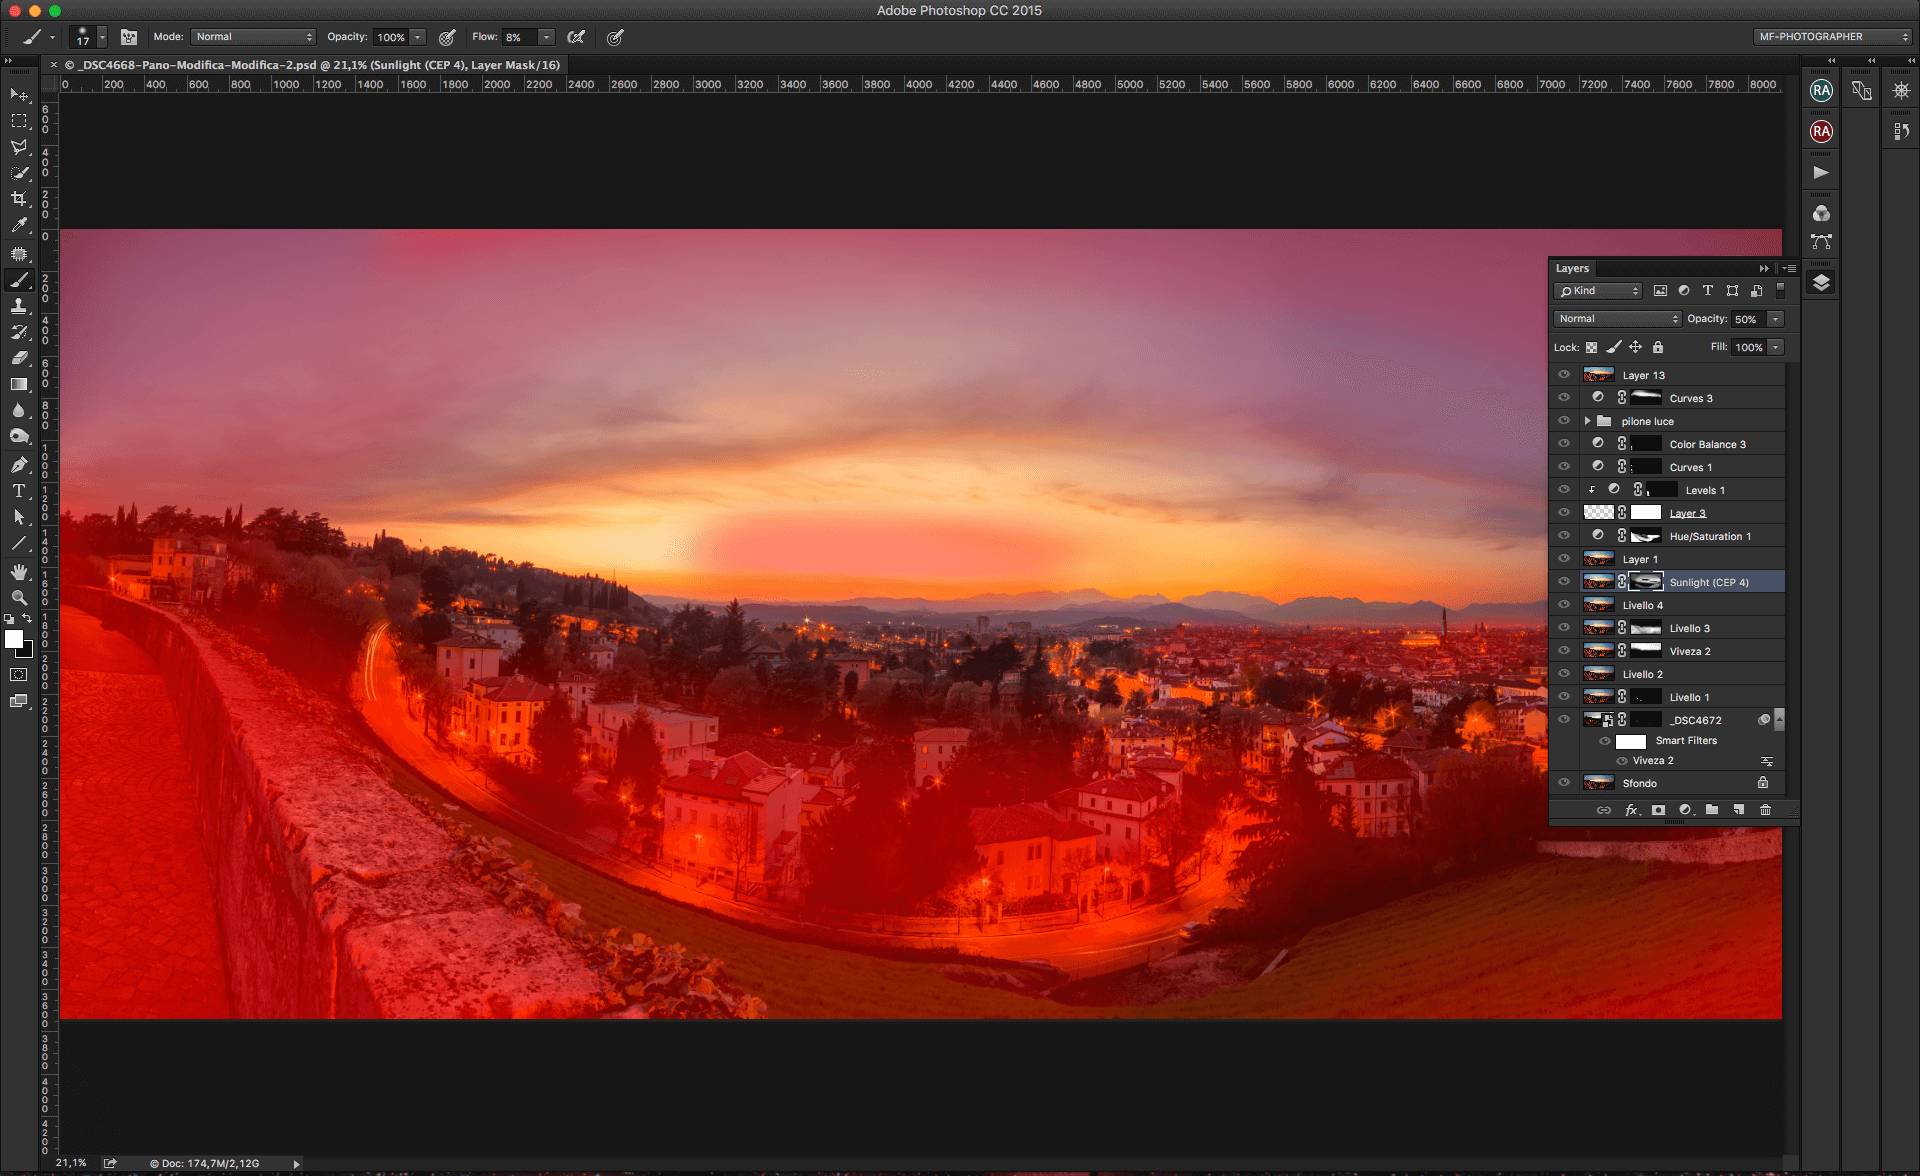Viewport: 1920px width, 1176px height.
Task: Toggle visibility of the Sfondo layer
Action: pyautogui.click(x=1564, y=783)
